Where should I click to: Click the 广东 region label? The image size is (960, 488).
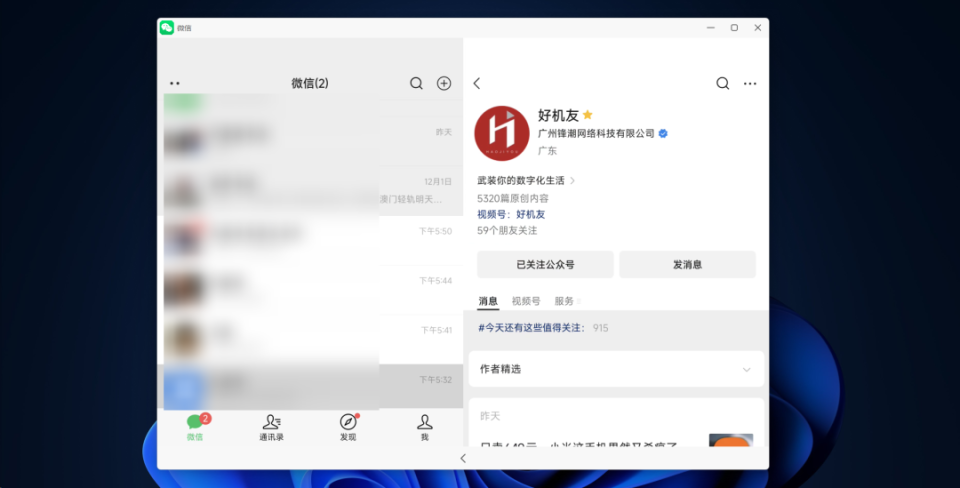[x=547, y=151]
